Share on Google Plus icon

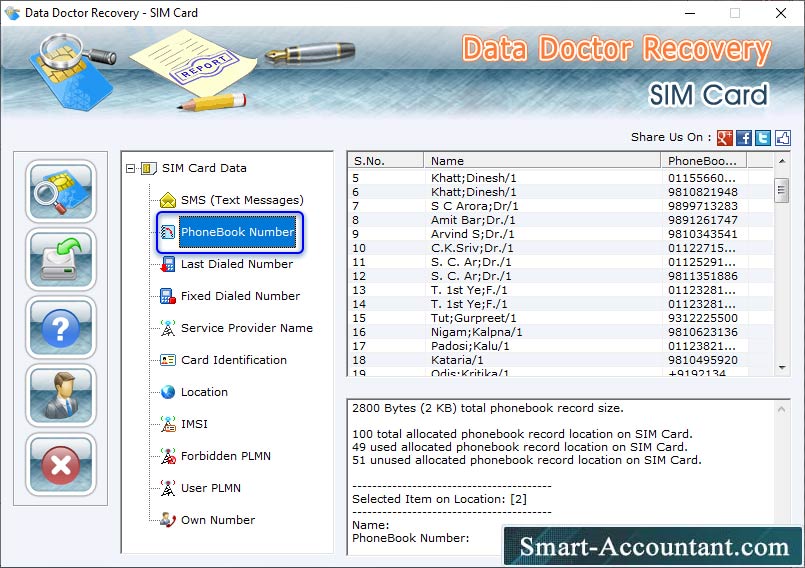(724, 138)
